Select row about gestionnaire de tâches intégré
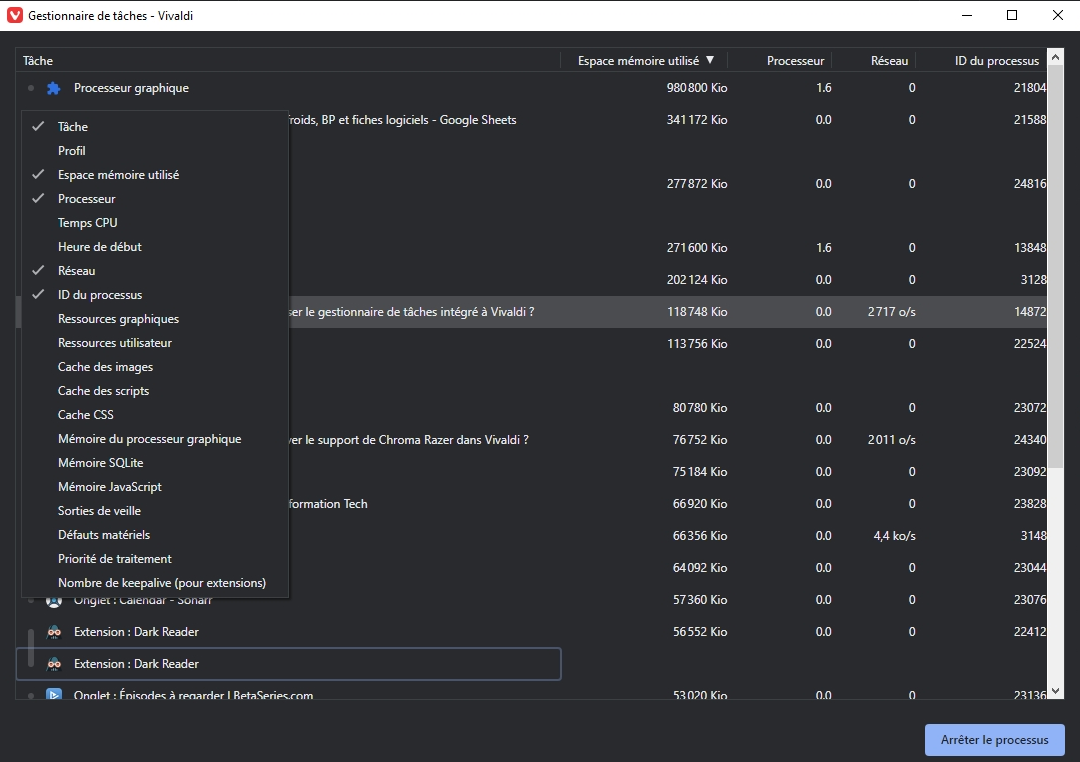The height and width of the screenshot is (762, 1080). click(531, 312)
